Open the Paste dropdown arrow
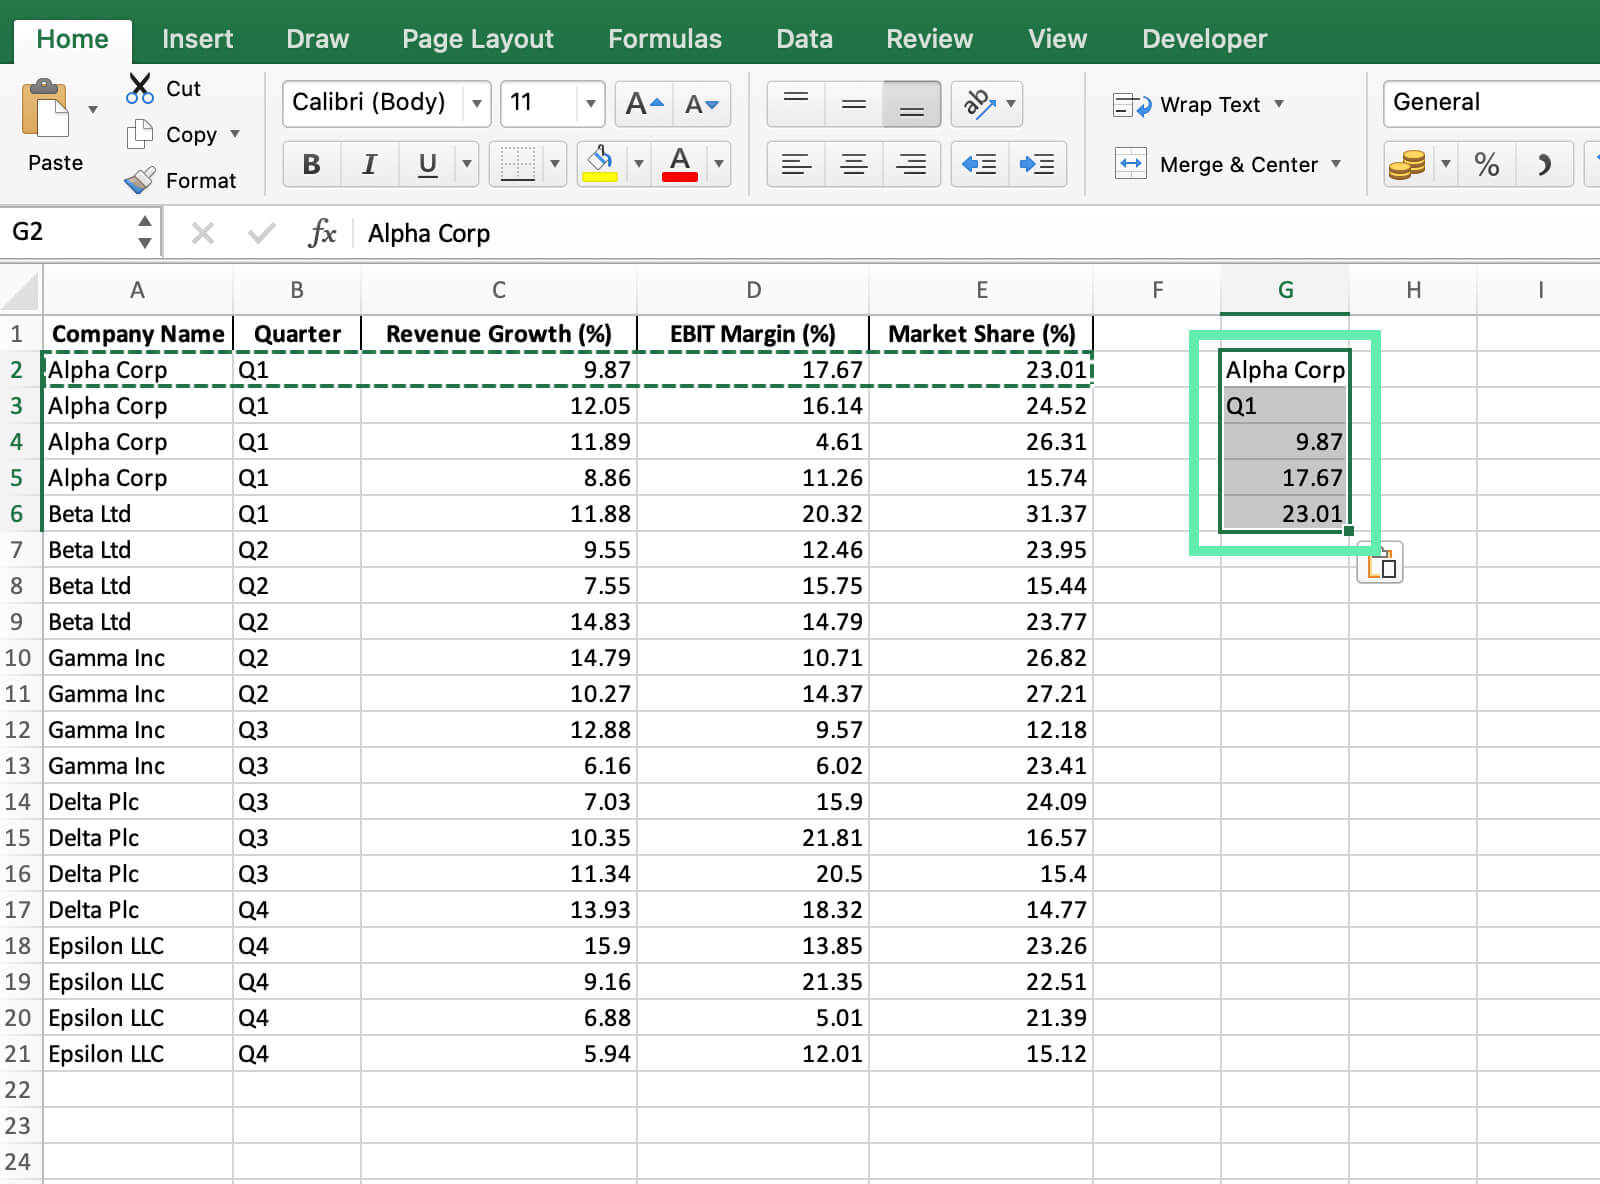 (93, 109)
